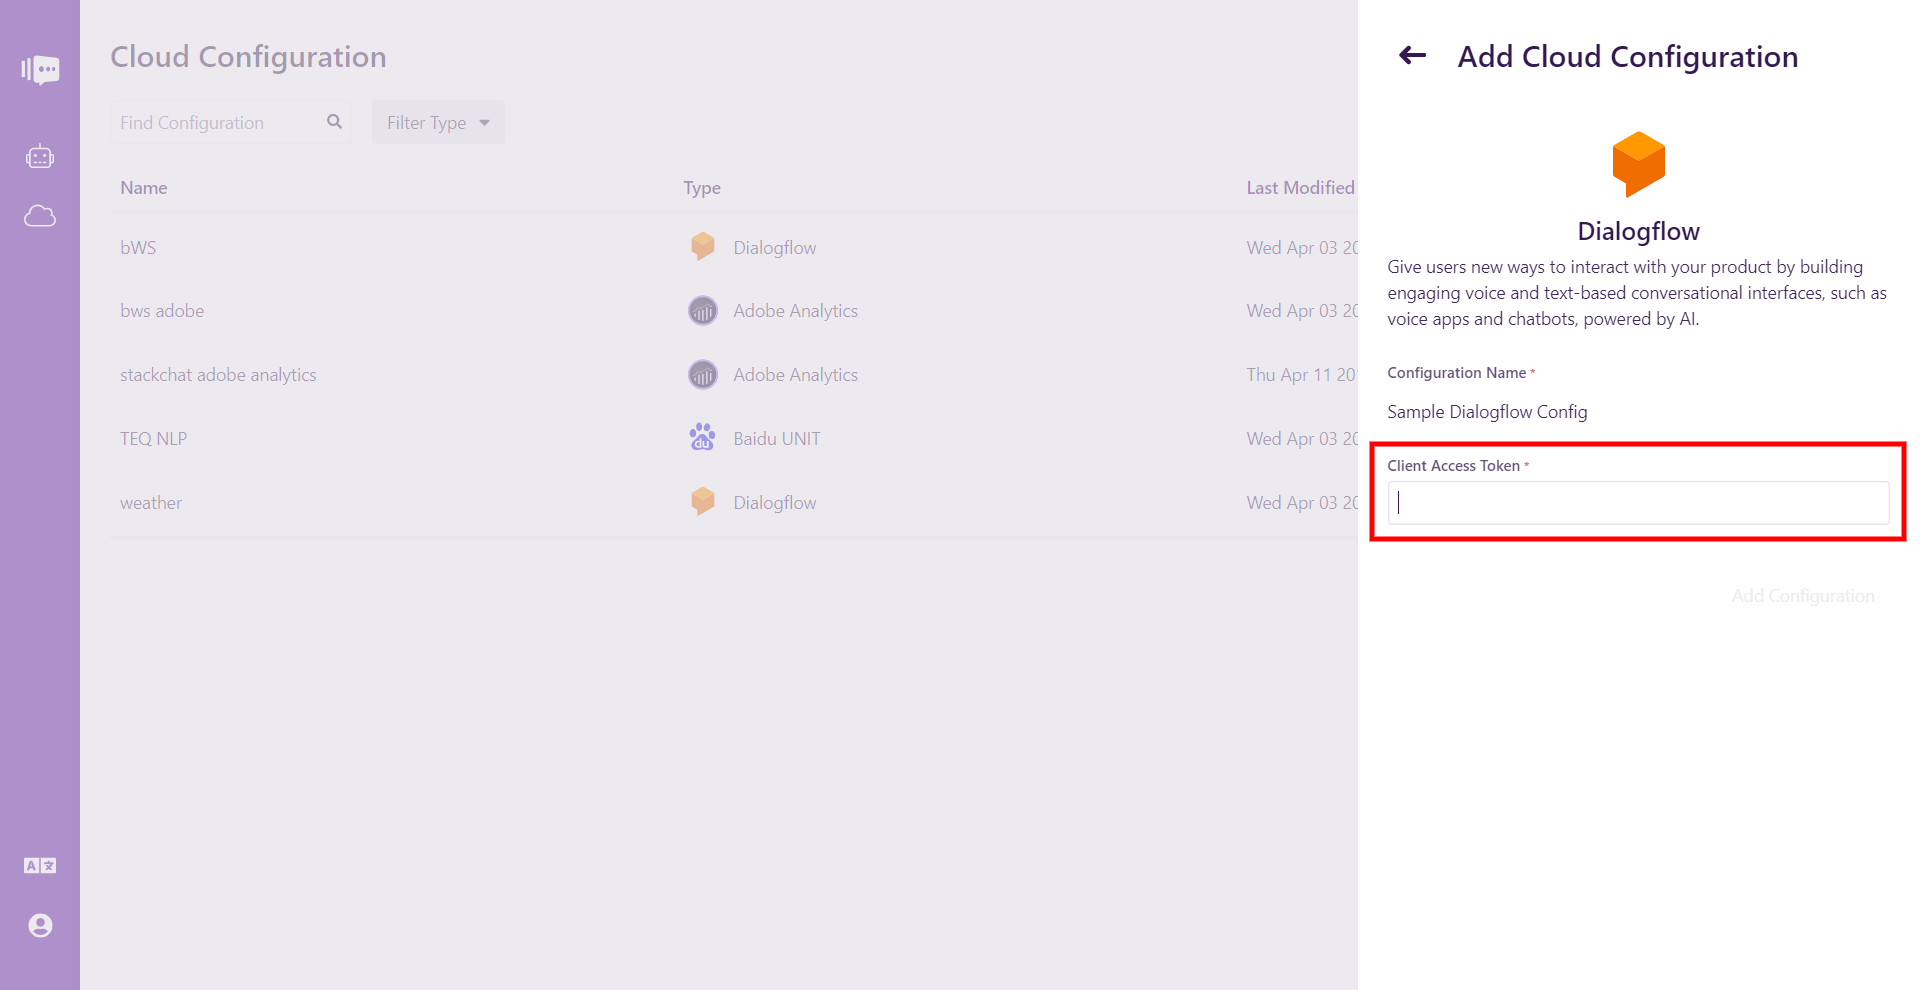Go back using the left arrow icon
The width and height of the screenshot is (1920, 990).
pyautogui.click(x=1412, y=56)
